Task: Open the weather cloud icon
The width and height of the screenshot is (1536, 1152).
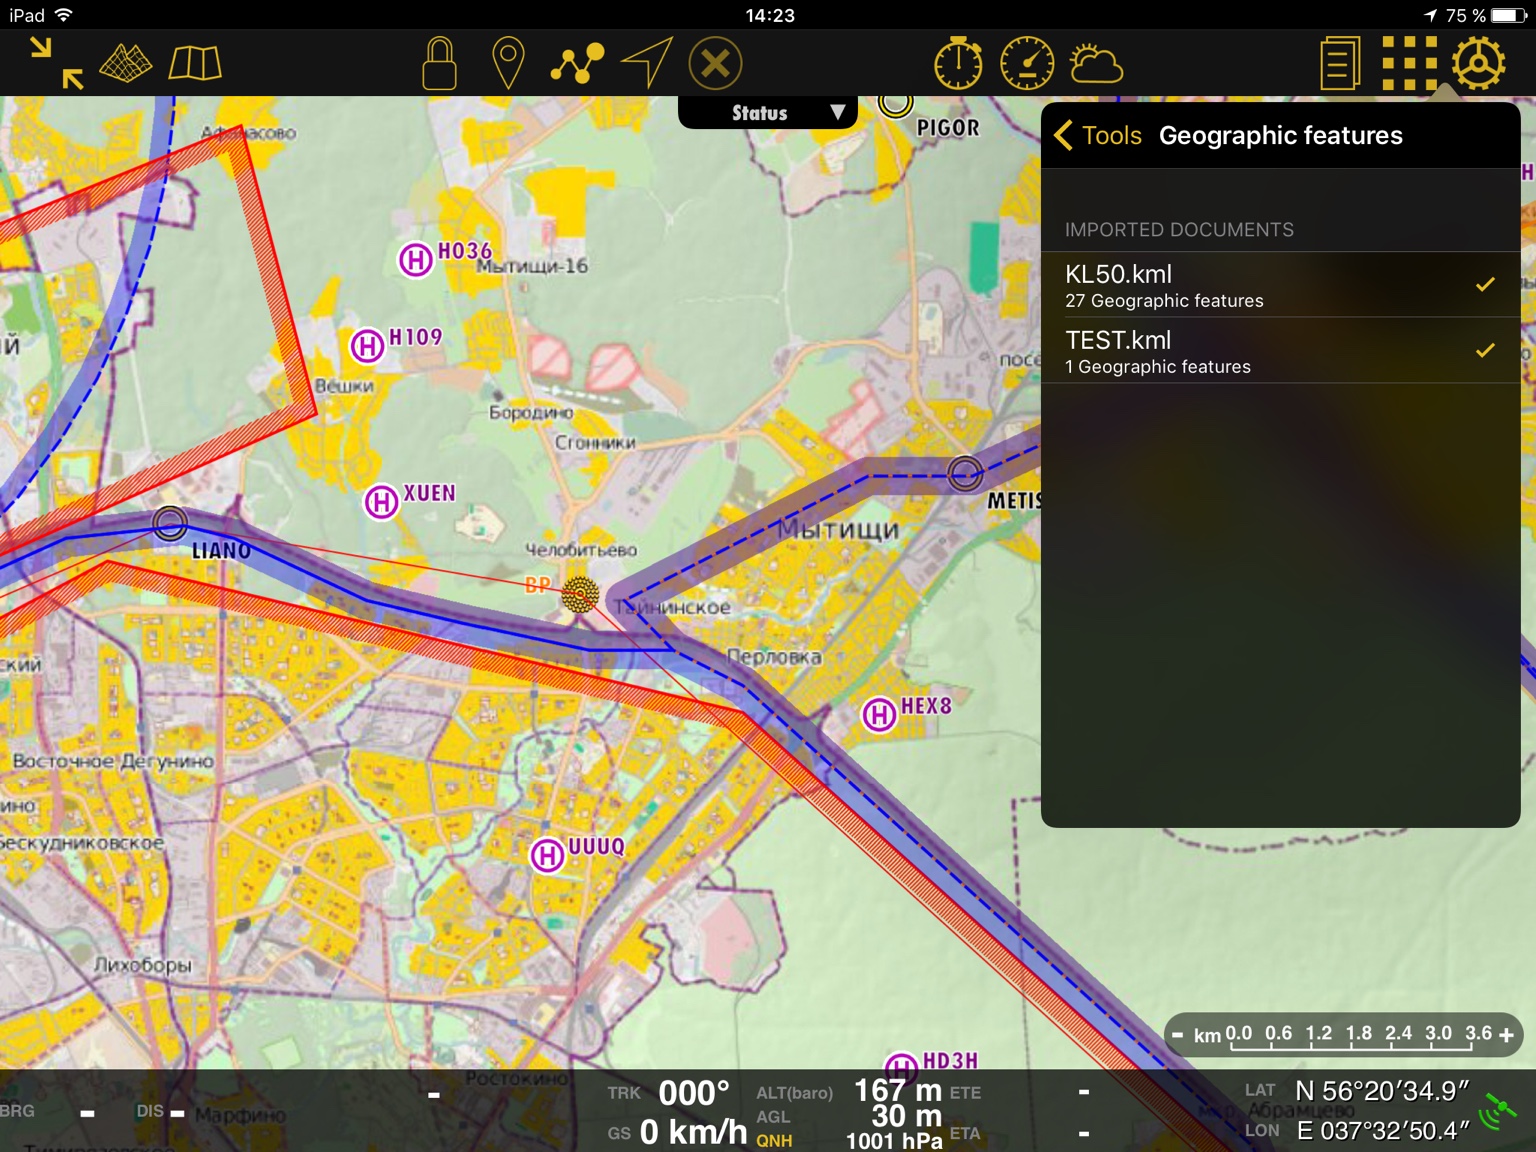Action: coord(1096,64)
